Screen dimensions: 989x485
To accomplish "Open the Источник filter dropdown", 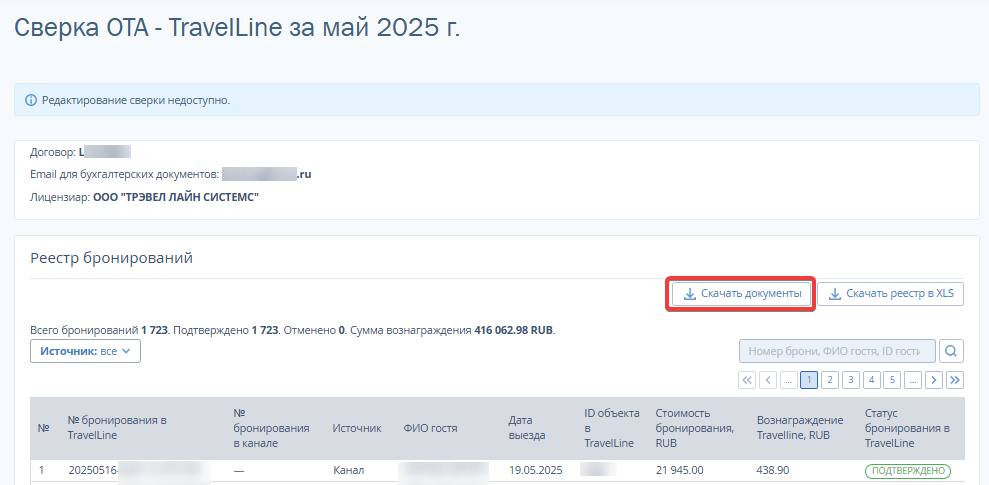I will click(x=86, y=351).
